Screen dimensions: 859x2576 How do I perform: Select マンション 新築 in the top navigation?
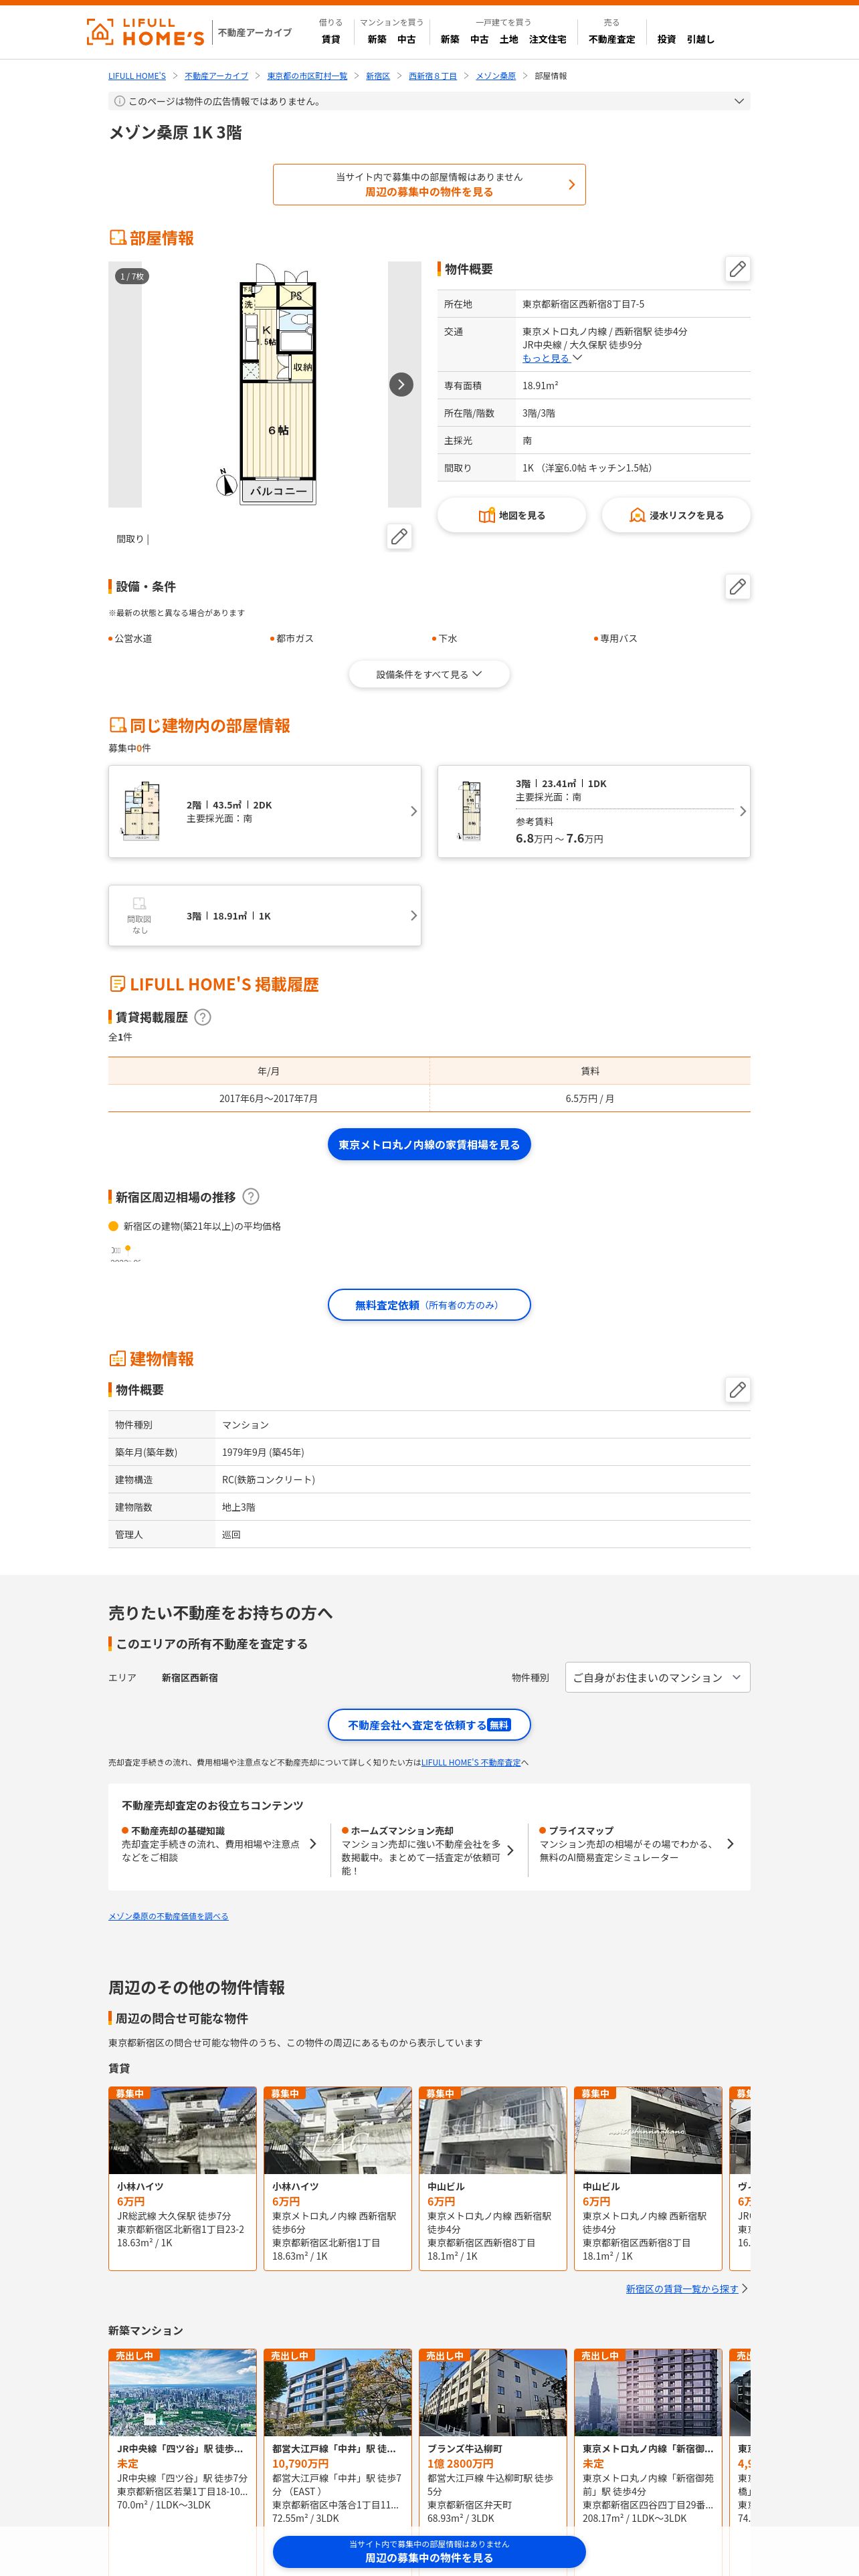[x=377, y=40]
